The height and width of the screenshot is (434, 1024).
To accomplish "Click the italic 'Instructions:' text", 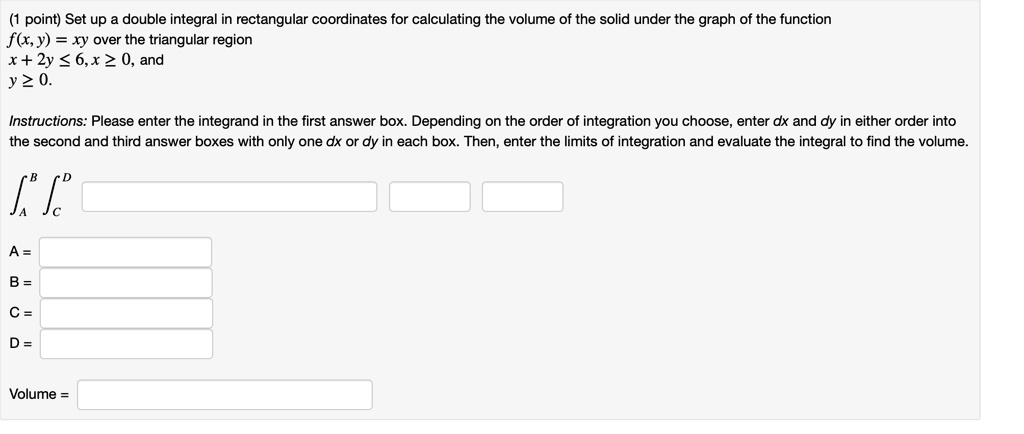I will 48,121.
